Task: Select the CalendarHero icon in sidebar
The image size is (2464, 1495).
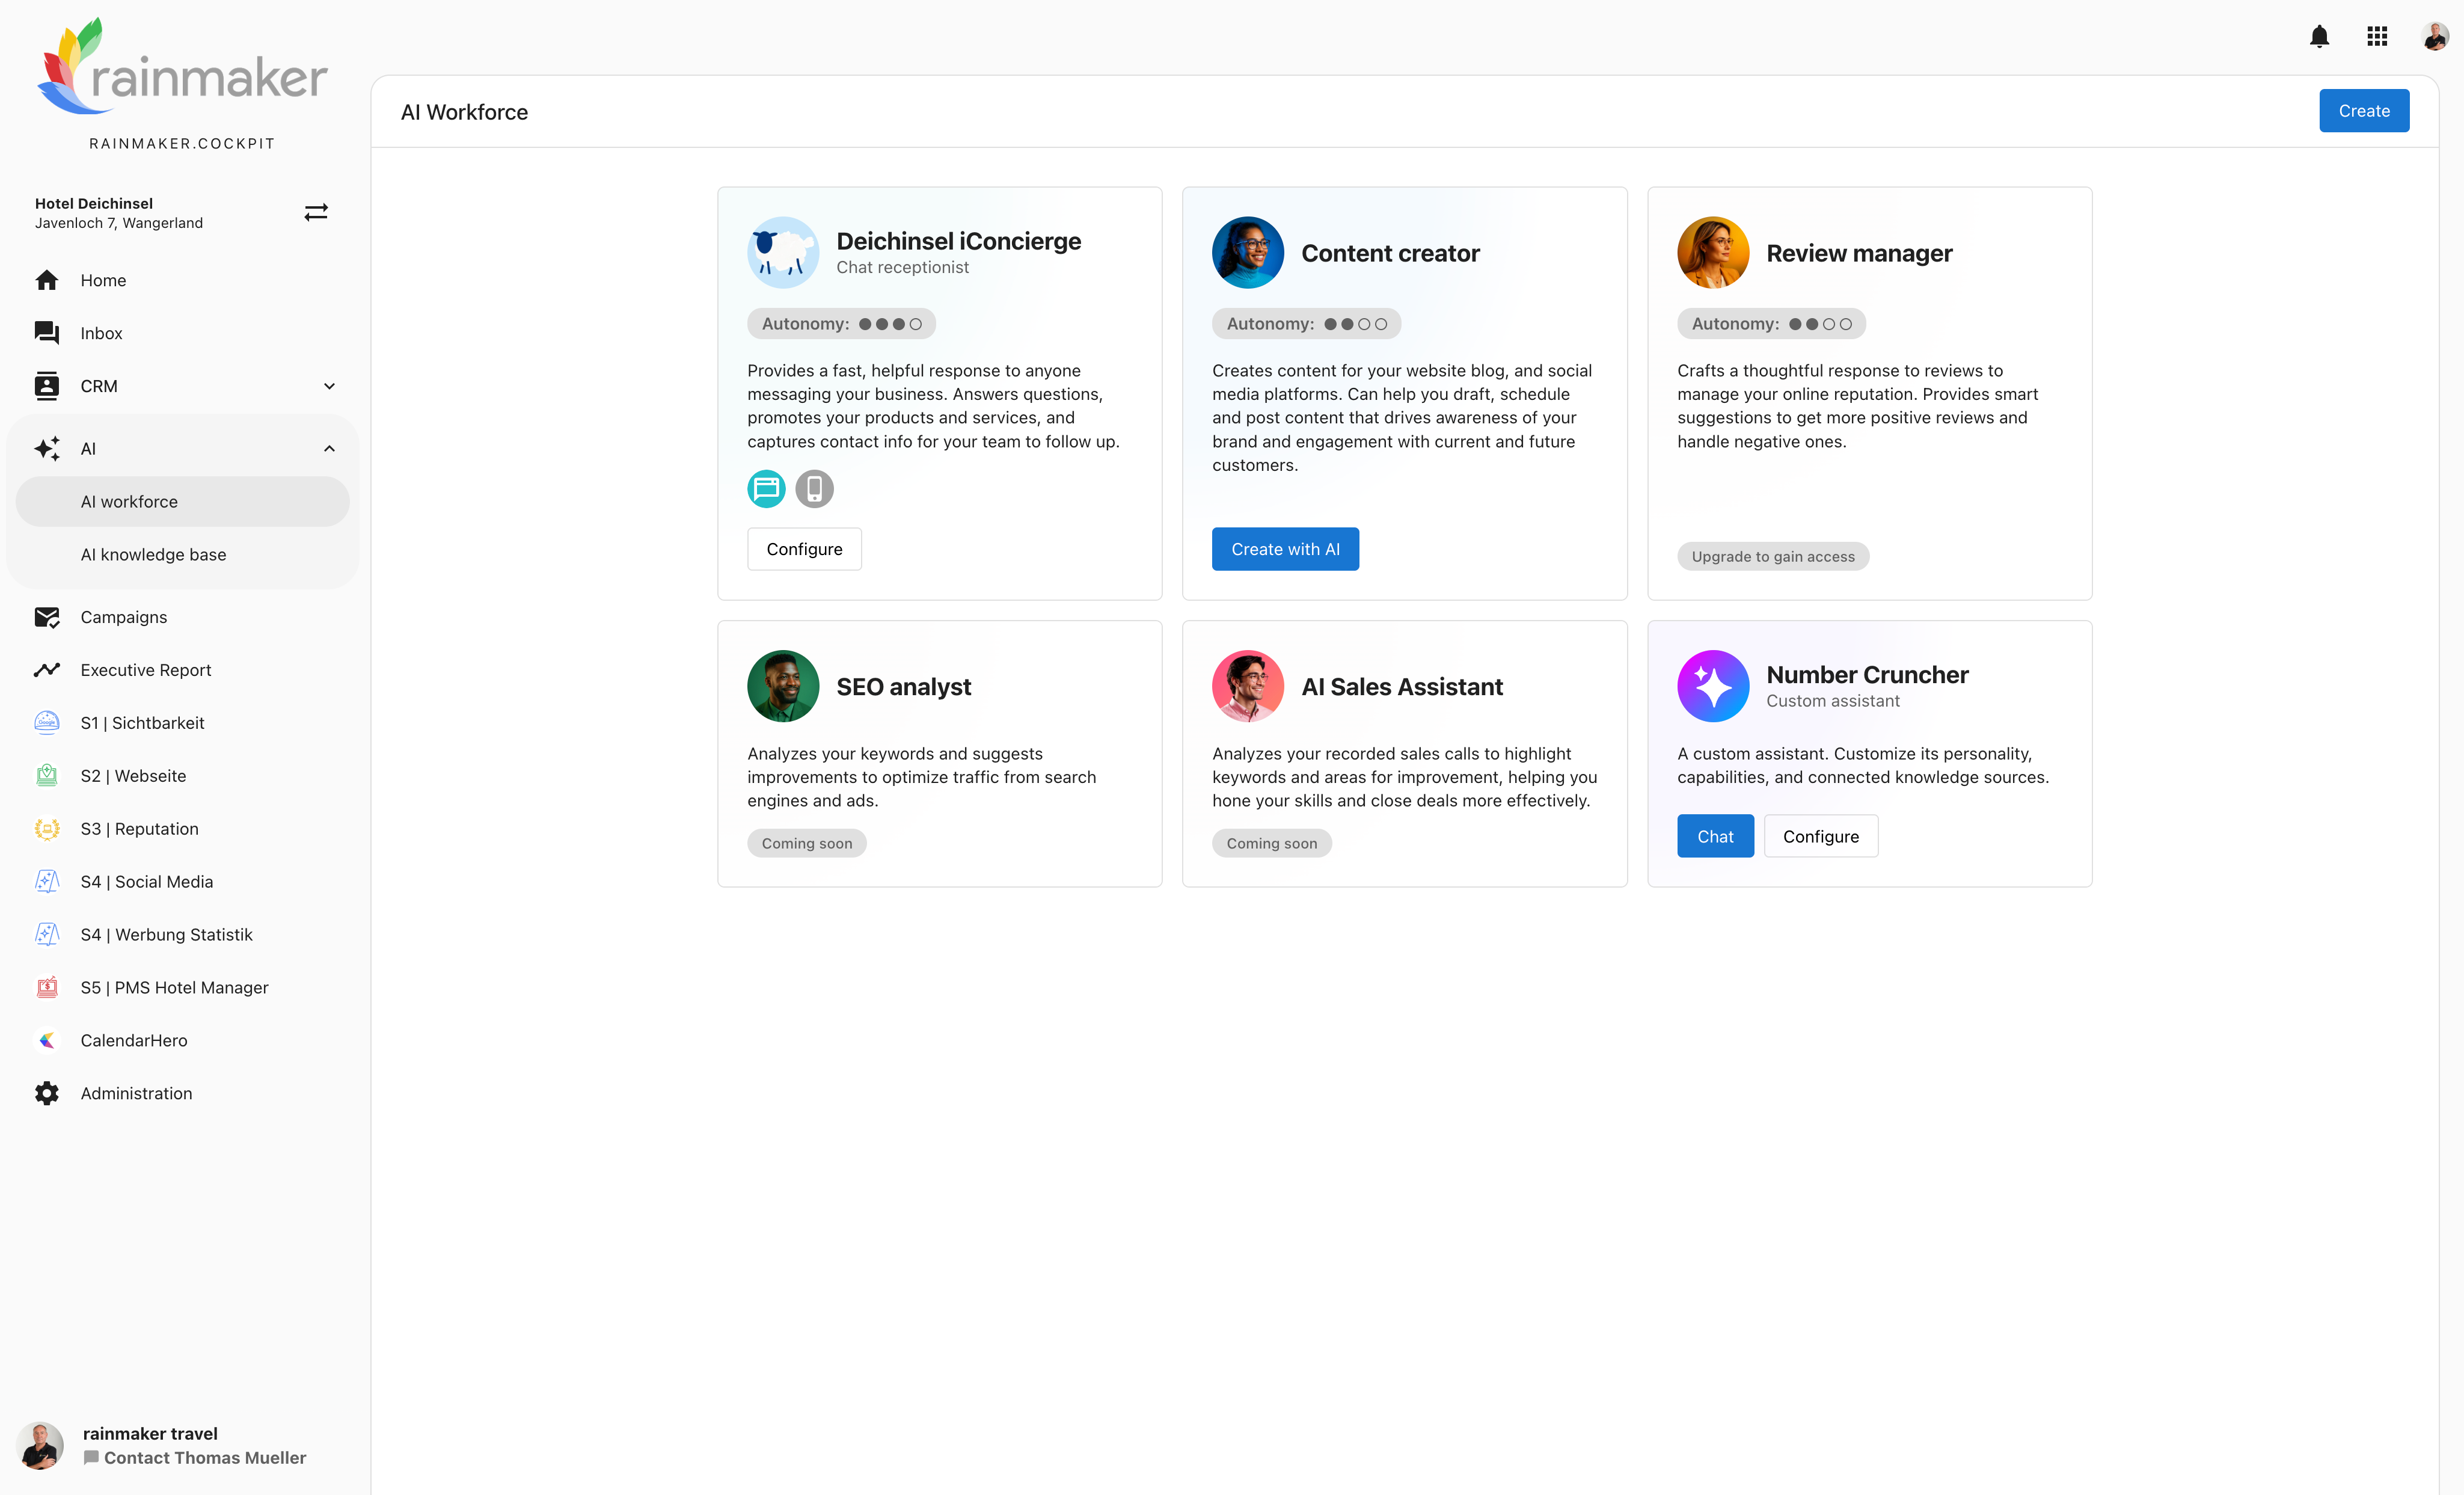Action: click(x=47, y=1040)
